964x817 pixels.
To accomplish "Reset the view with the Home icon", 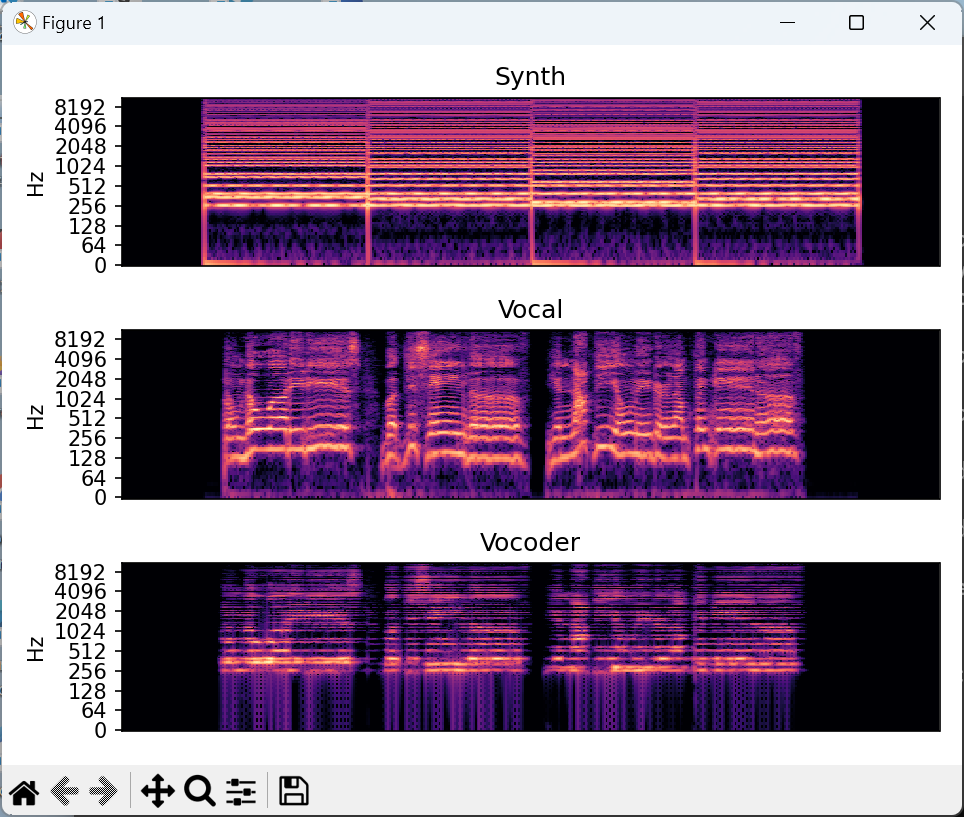I will click(24, 792).
